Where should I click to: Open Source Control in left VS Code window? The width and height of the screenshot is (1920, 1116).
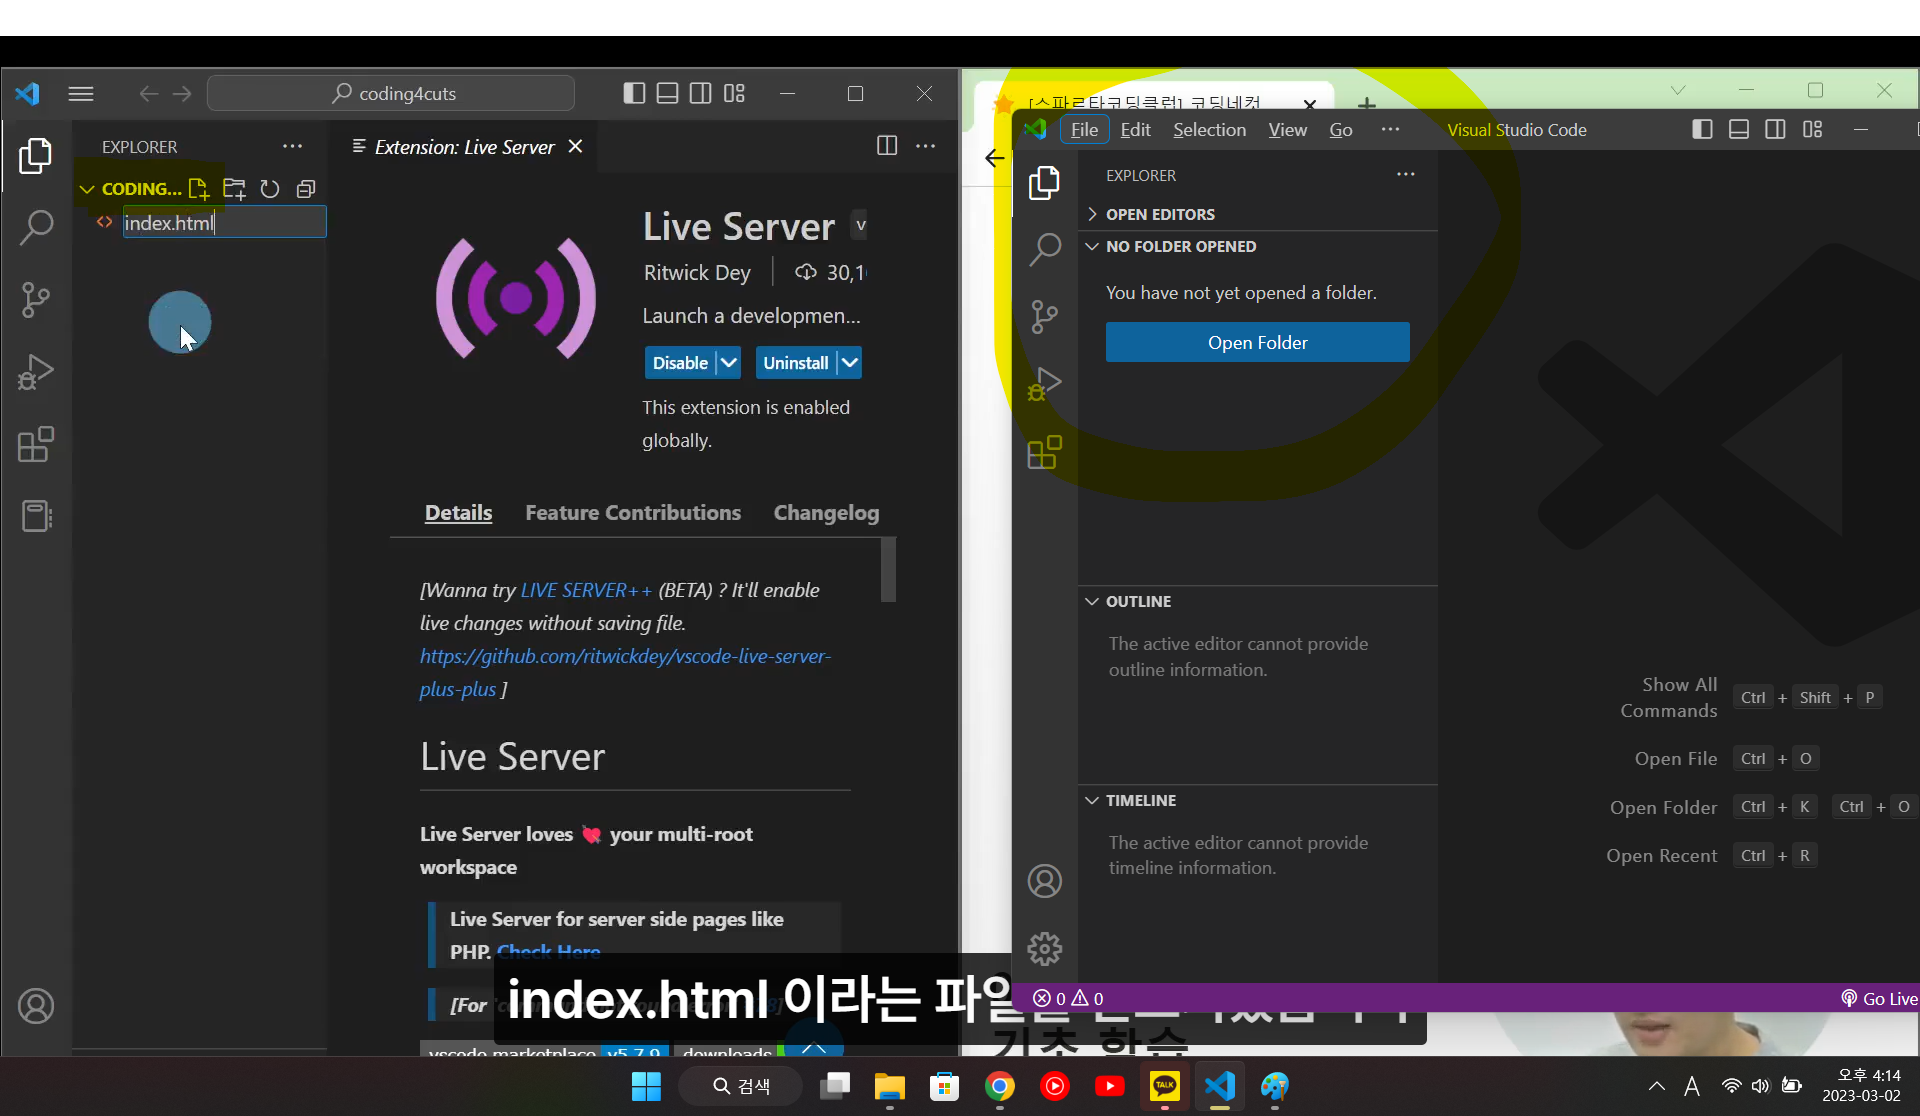[x=36, y=299]
